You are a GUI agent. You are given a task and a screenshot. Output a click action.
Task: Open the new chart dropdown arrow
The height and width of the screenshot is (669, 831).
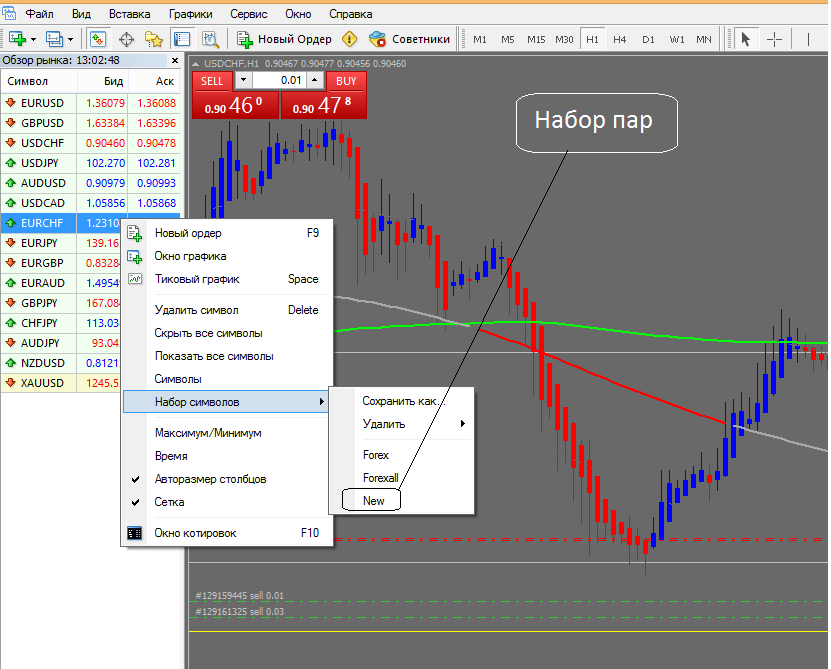[x=33, y=39]
